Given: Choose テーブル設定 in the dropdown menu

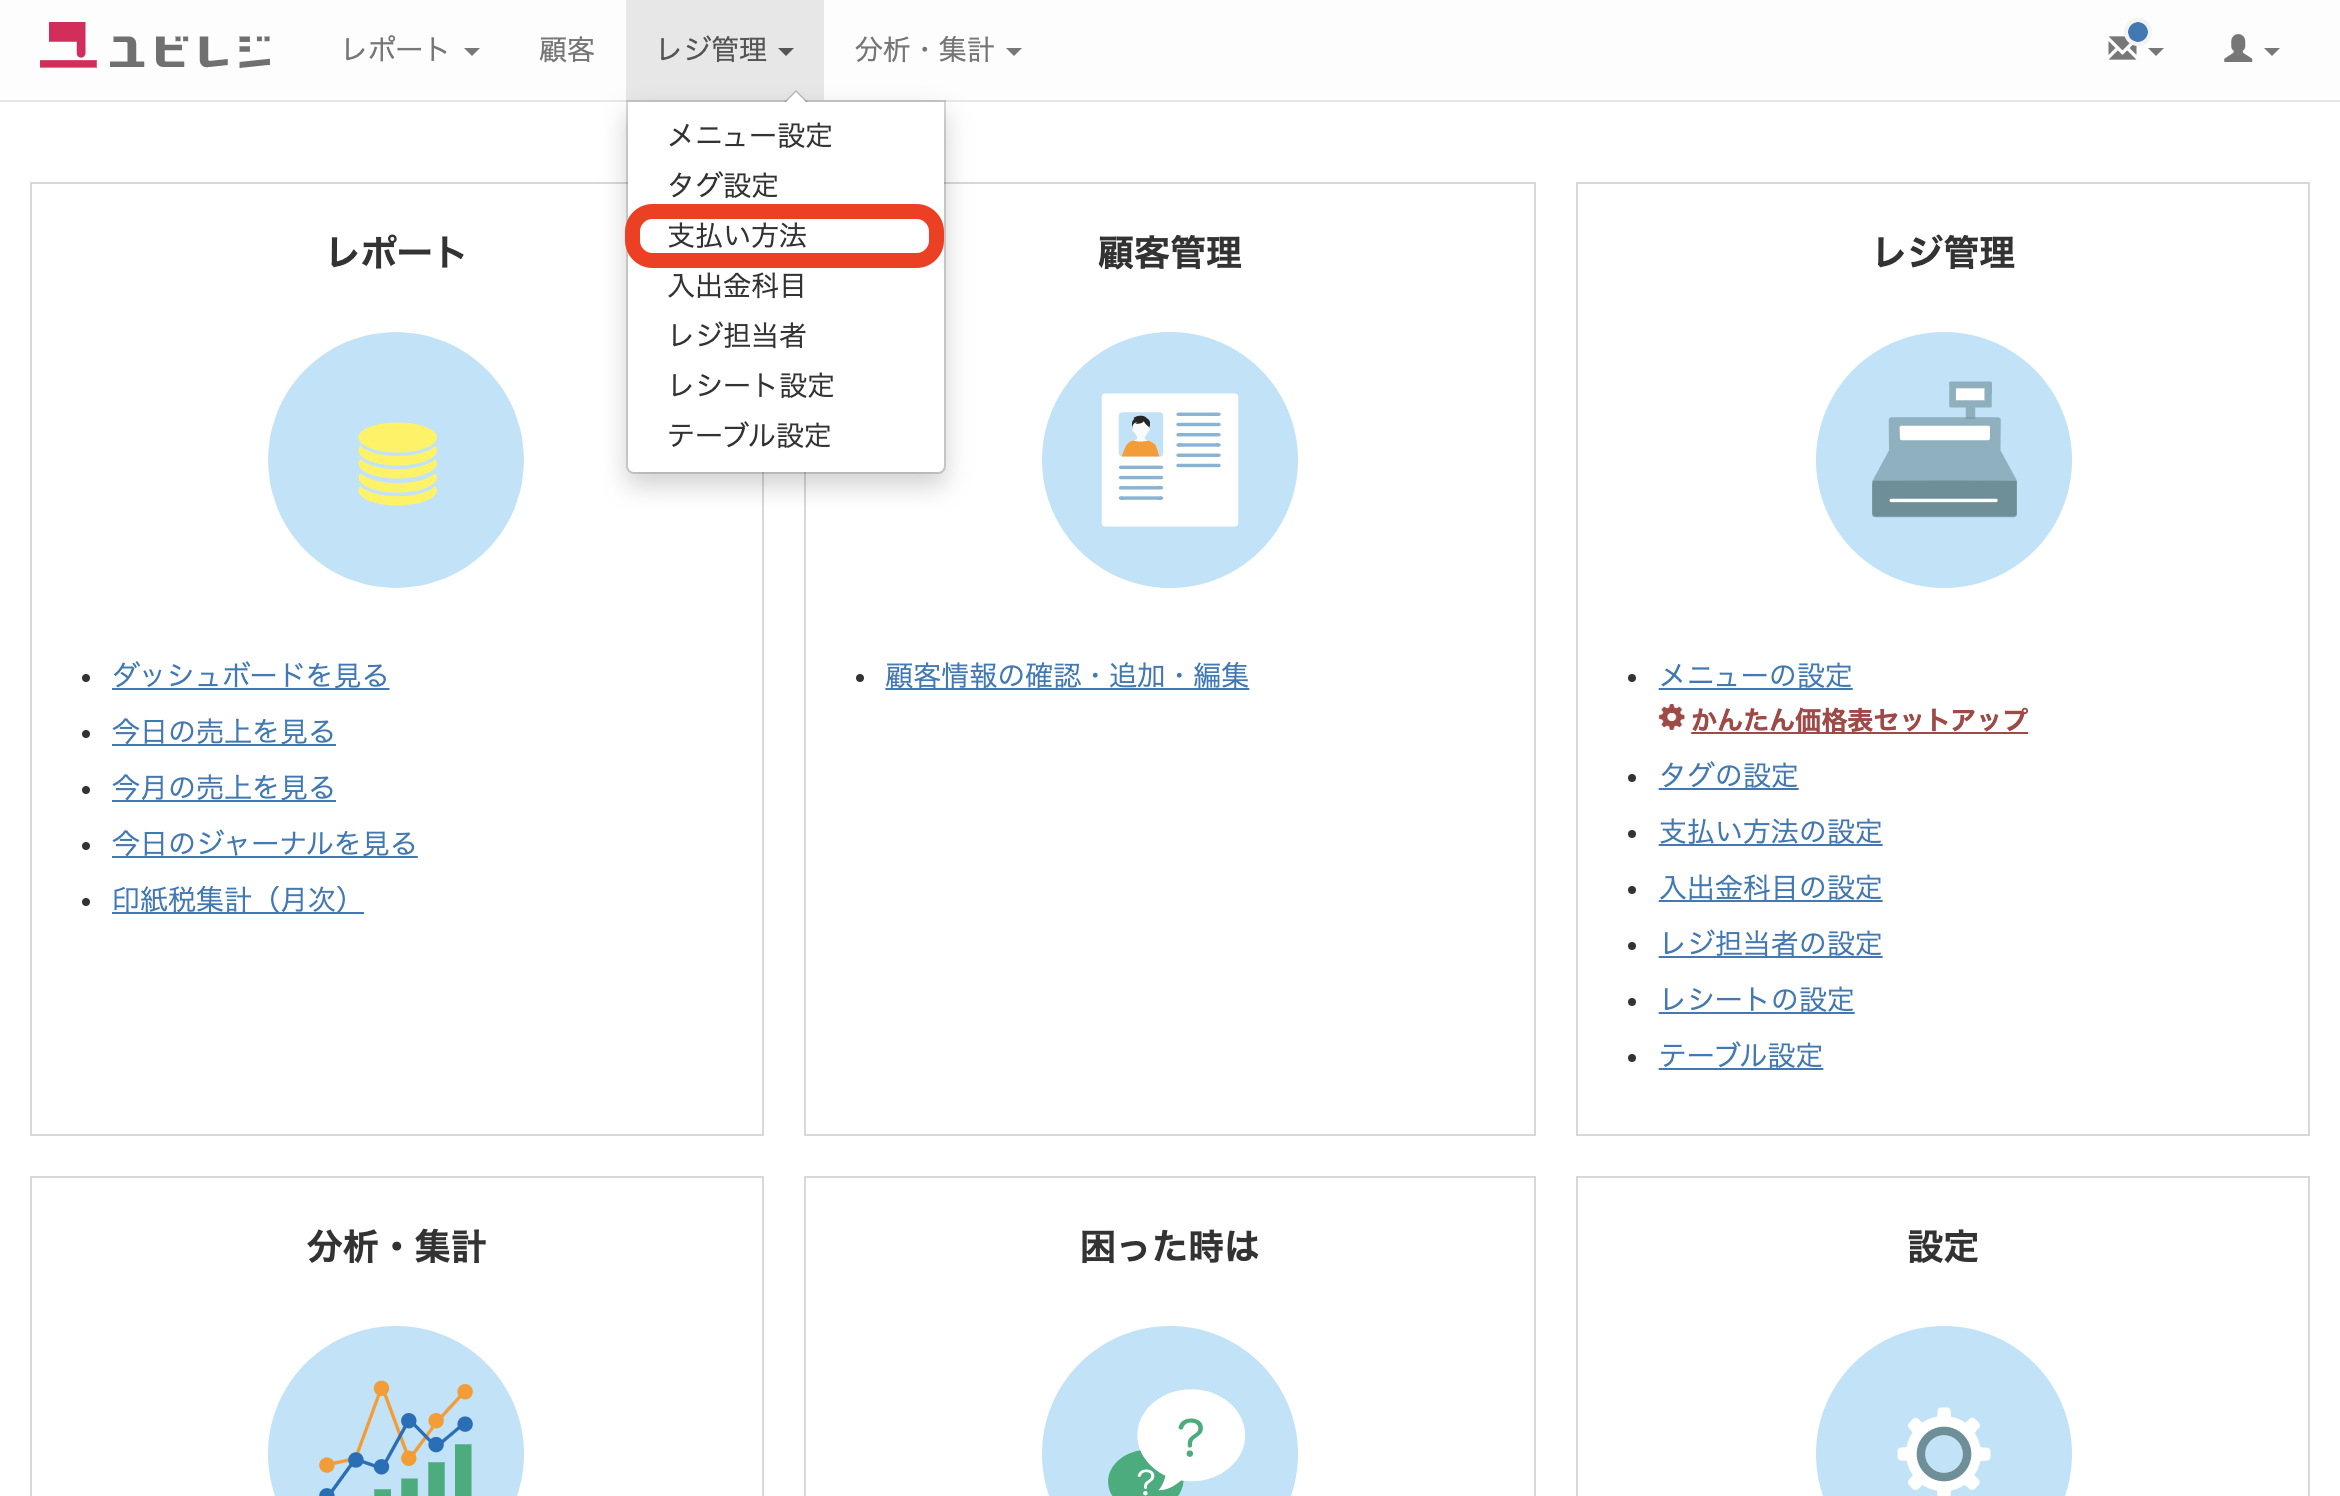Looking at the screenshot, I should 786,436.
